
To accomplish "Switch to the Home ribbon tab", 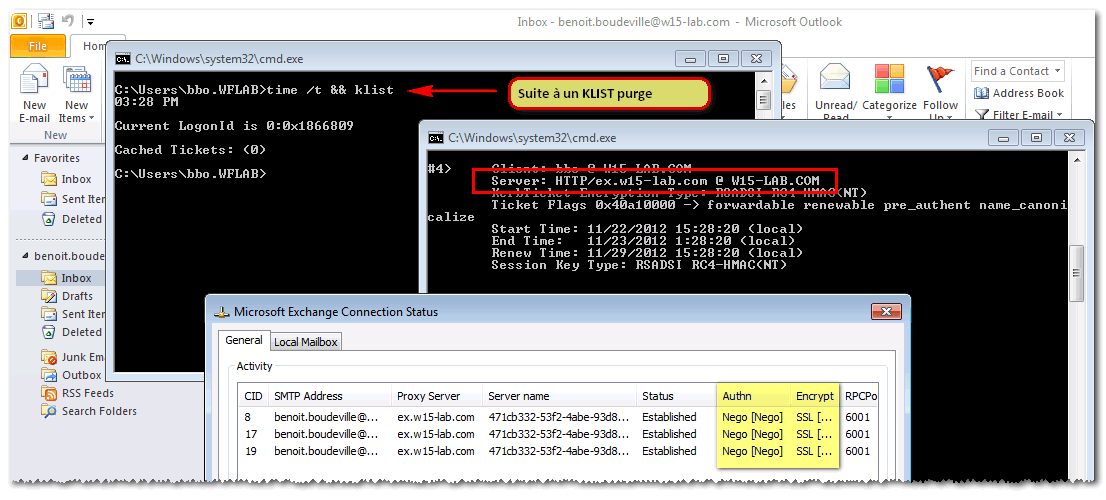I will click(94, 47).
